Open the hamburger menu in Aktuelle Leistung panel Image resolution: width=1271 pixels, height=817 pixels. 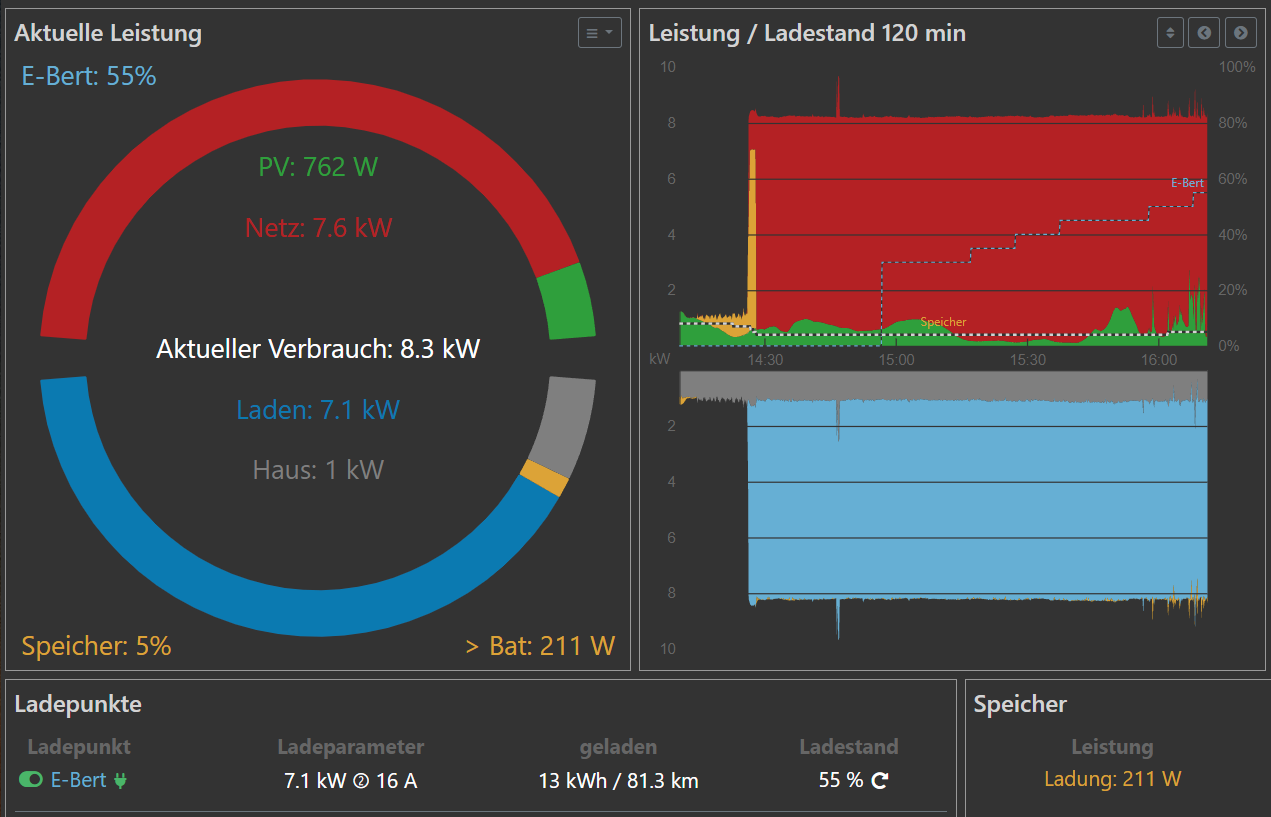(599, 33)
